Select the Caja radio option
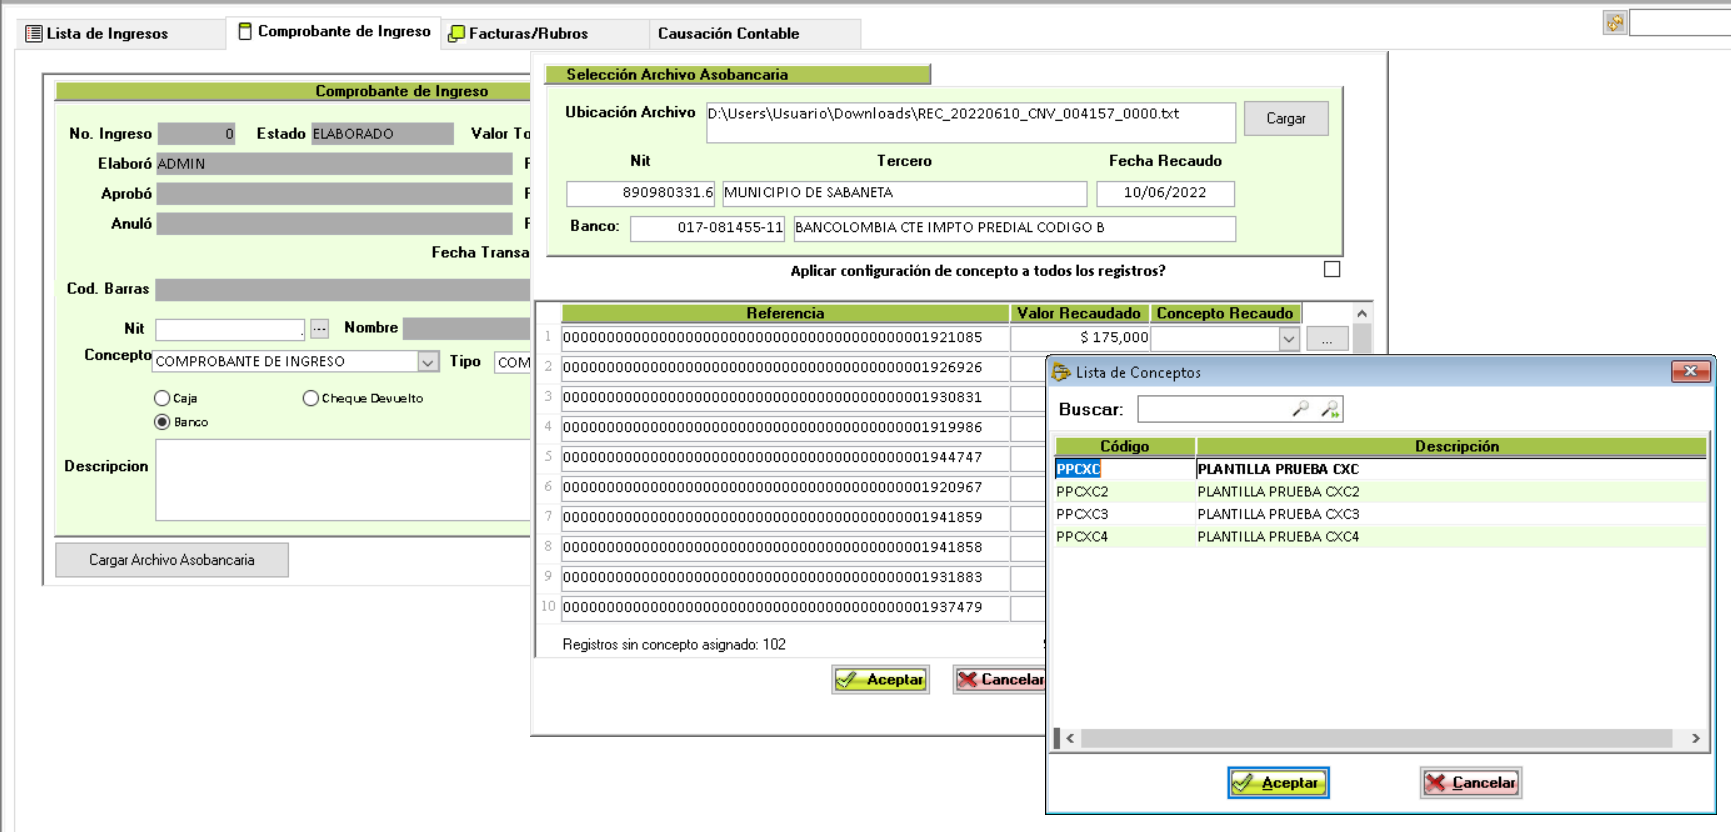 click(162, 398)
